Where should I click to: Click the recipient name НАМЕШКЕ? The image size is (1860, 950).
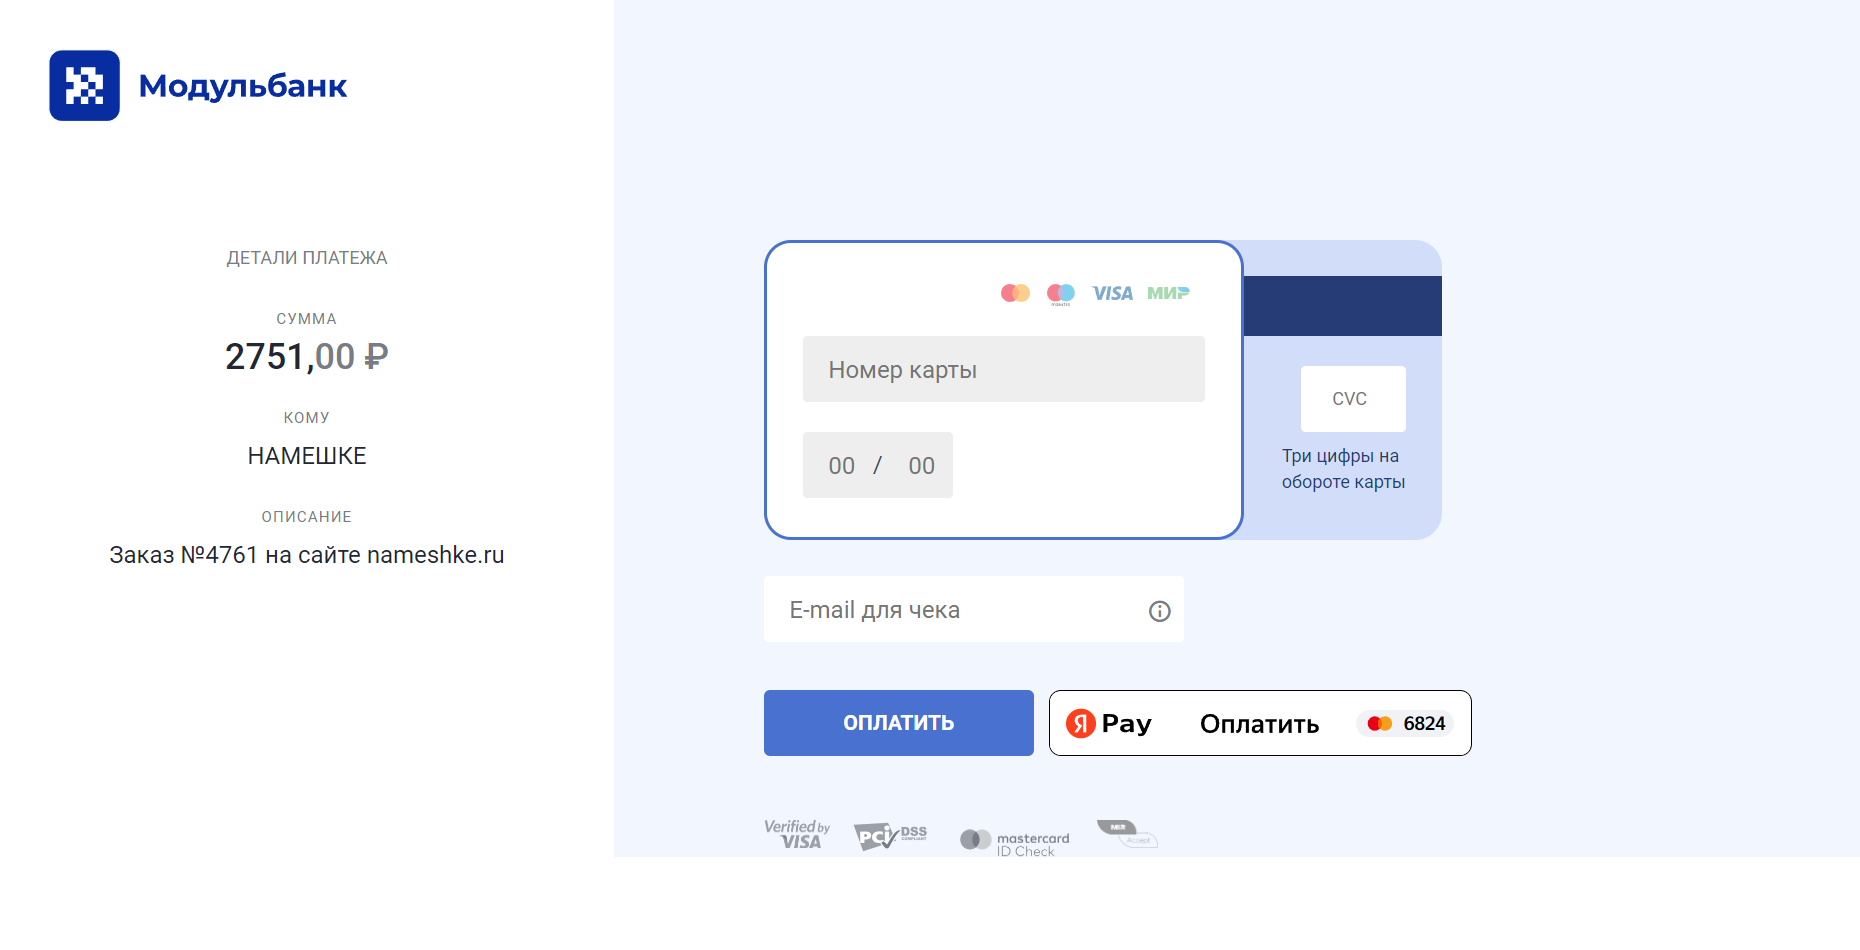[307, 456]
